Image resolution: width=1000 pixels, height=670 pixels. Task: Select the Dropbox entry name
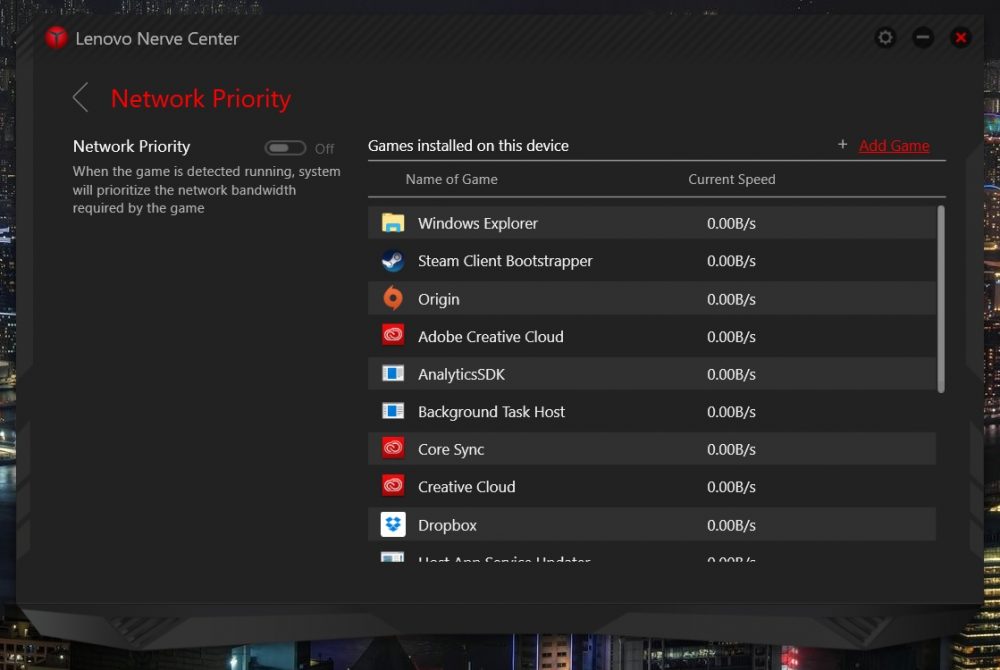pos(447,525)
